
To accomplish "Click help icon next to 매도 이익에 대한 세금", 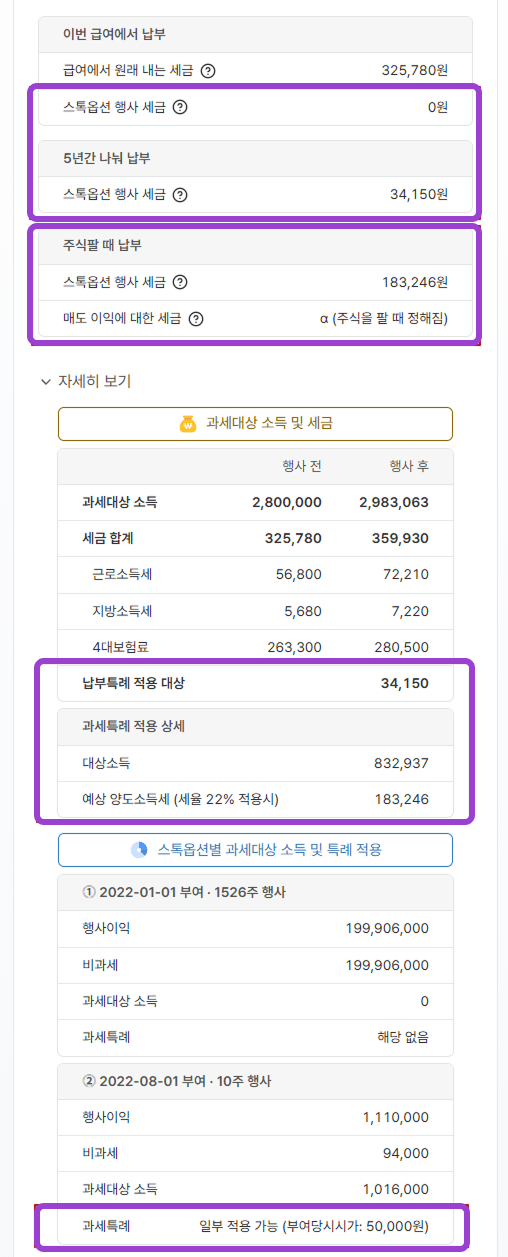I will pos(196,319).
